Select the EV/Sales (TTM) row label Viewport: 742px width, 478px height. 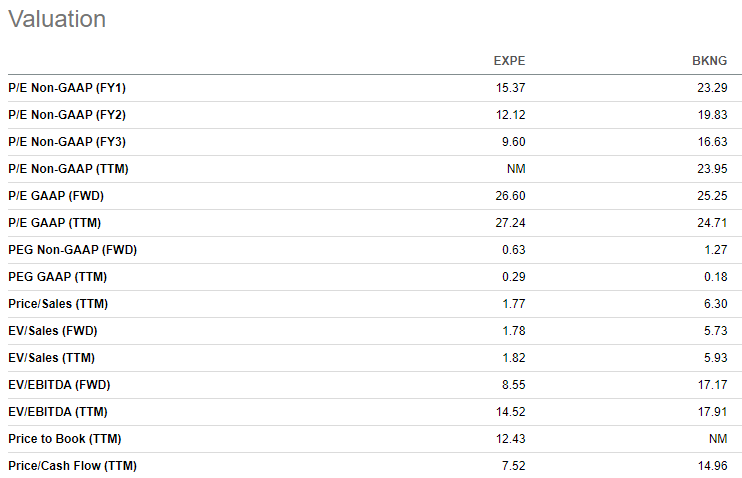(51, 358)
